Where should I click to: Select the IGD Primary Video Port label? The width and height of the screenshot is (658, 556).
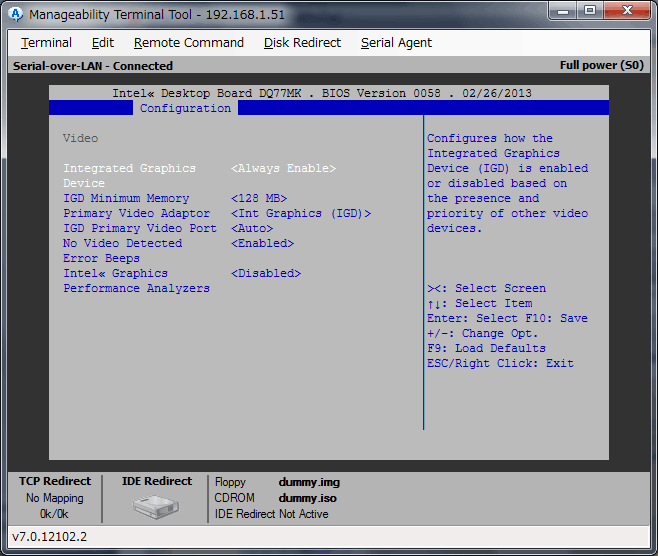coord(140,228)
